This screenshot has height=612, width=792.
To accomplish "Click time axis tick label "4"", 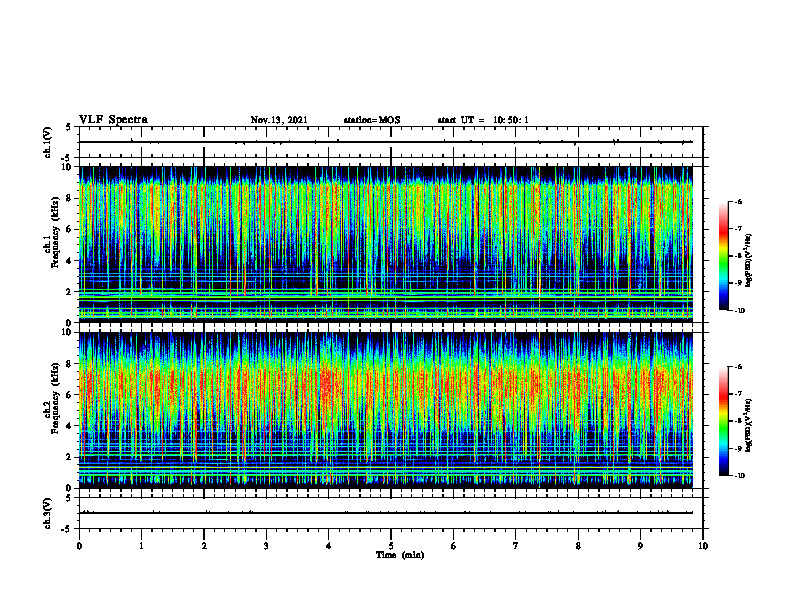I will pyautogui.click(x=329, y=546).
